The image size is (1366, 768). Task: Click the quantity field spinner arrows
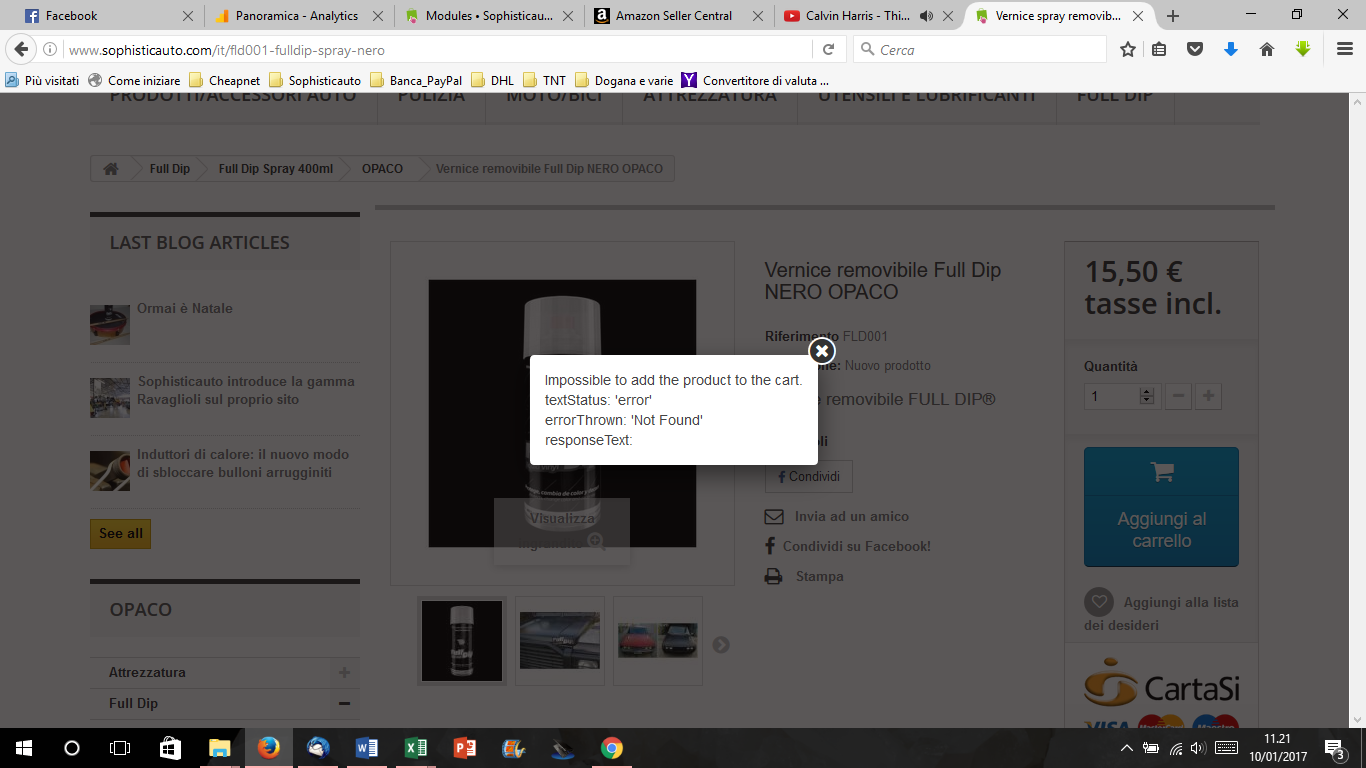pyautogui.click(x=1147, y=397)
